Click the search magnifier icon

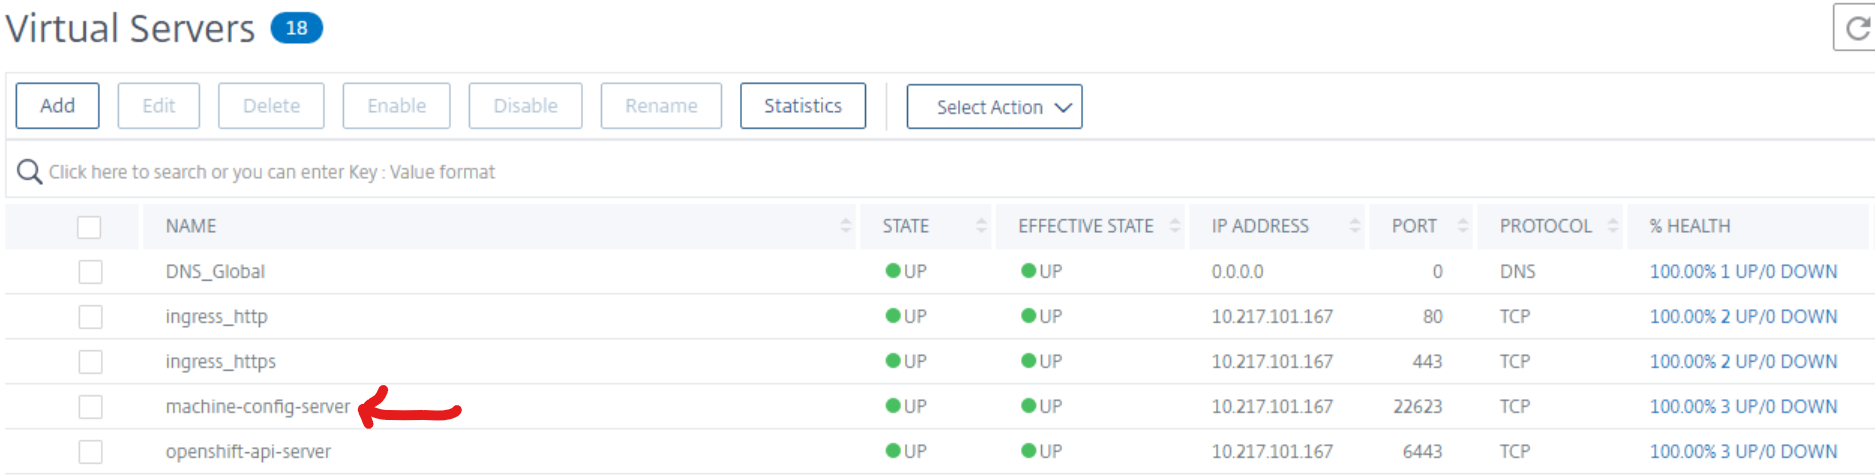30,172
